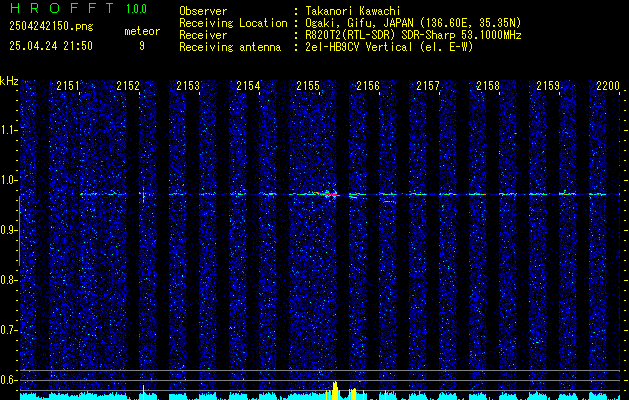Click the 2157 time marker
The height and width of the screenshot is (400, 629).
pos(428,86)
